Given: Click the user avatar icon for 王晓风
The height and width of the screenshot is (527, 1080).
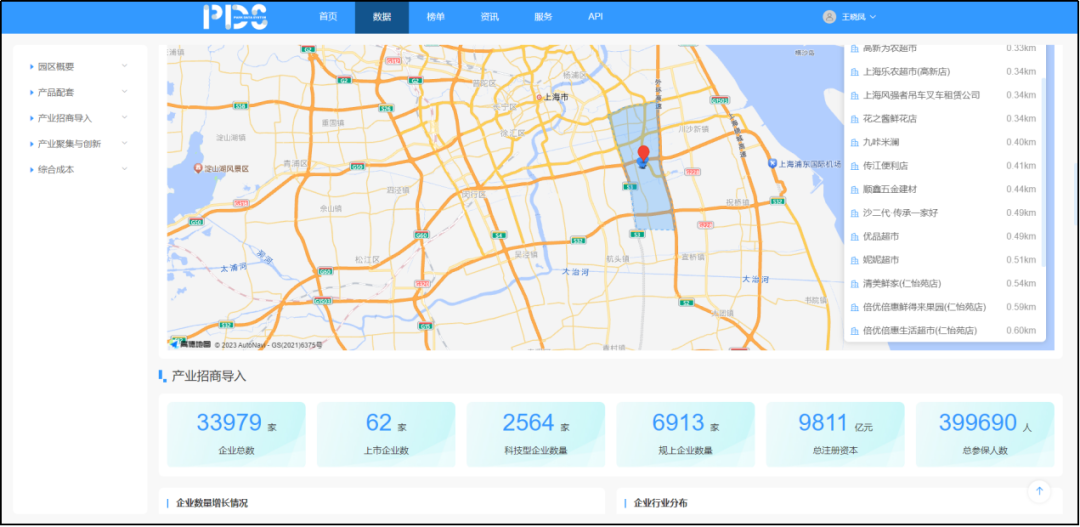Looking at the screenshot, I should click(x=828, y=17).
